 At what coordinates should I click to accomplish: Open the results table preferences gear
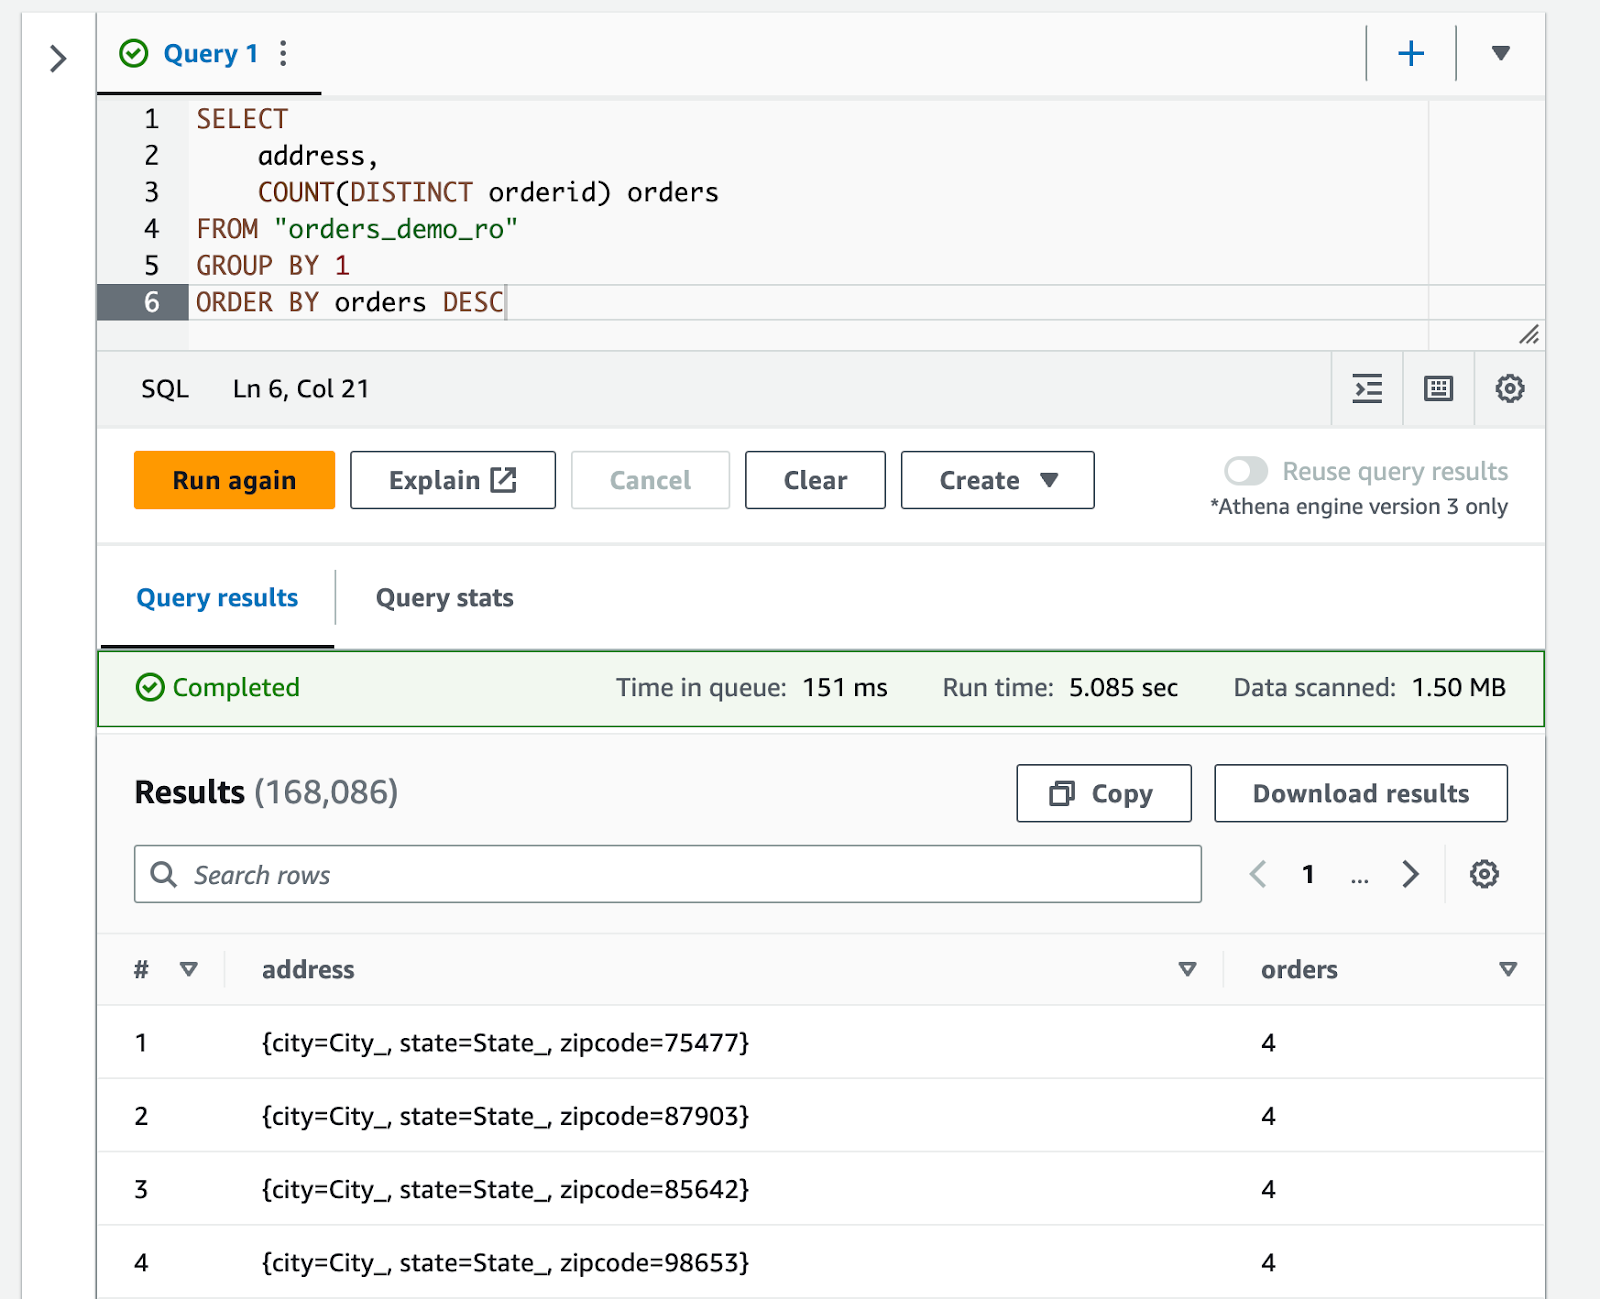pyautogui.click(x=1484, y=874)
